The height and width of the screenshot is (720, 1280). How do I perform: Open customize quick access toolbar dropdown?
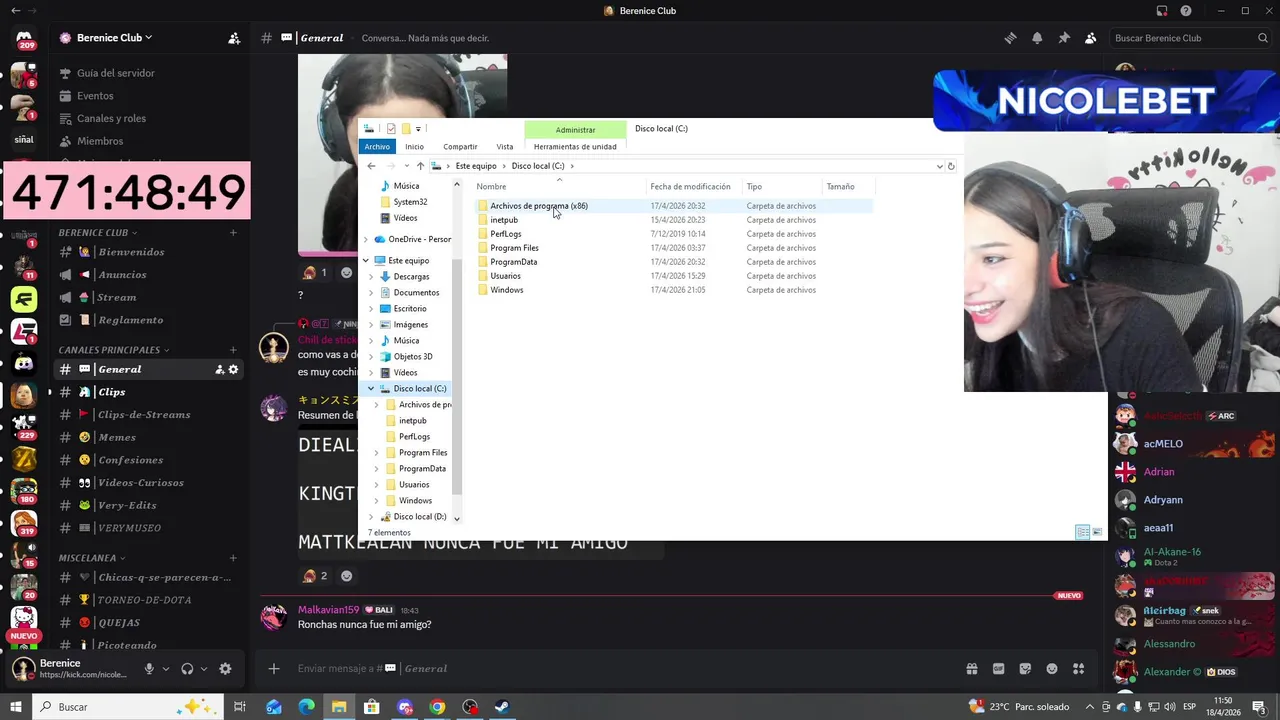(x=418, y=129)
